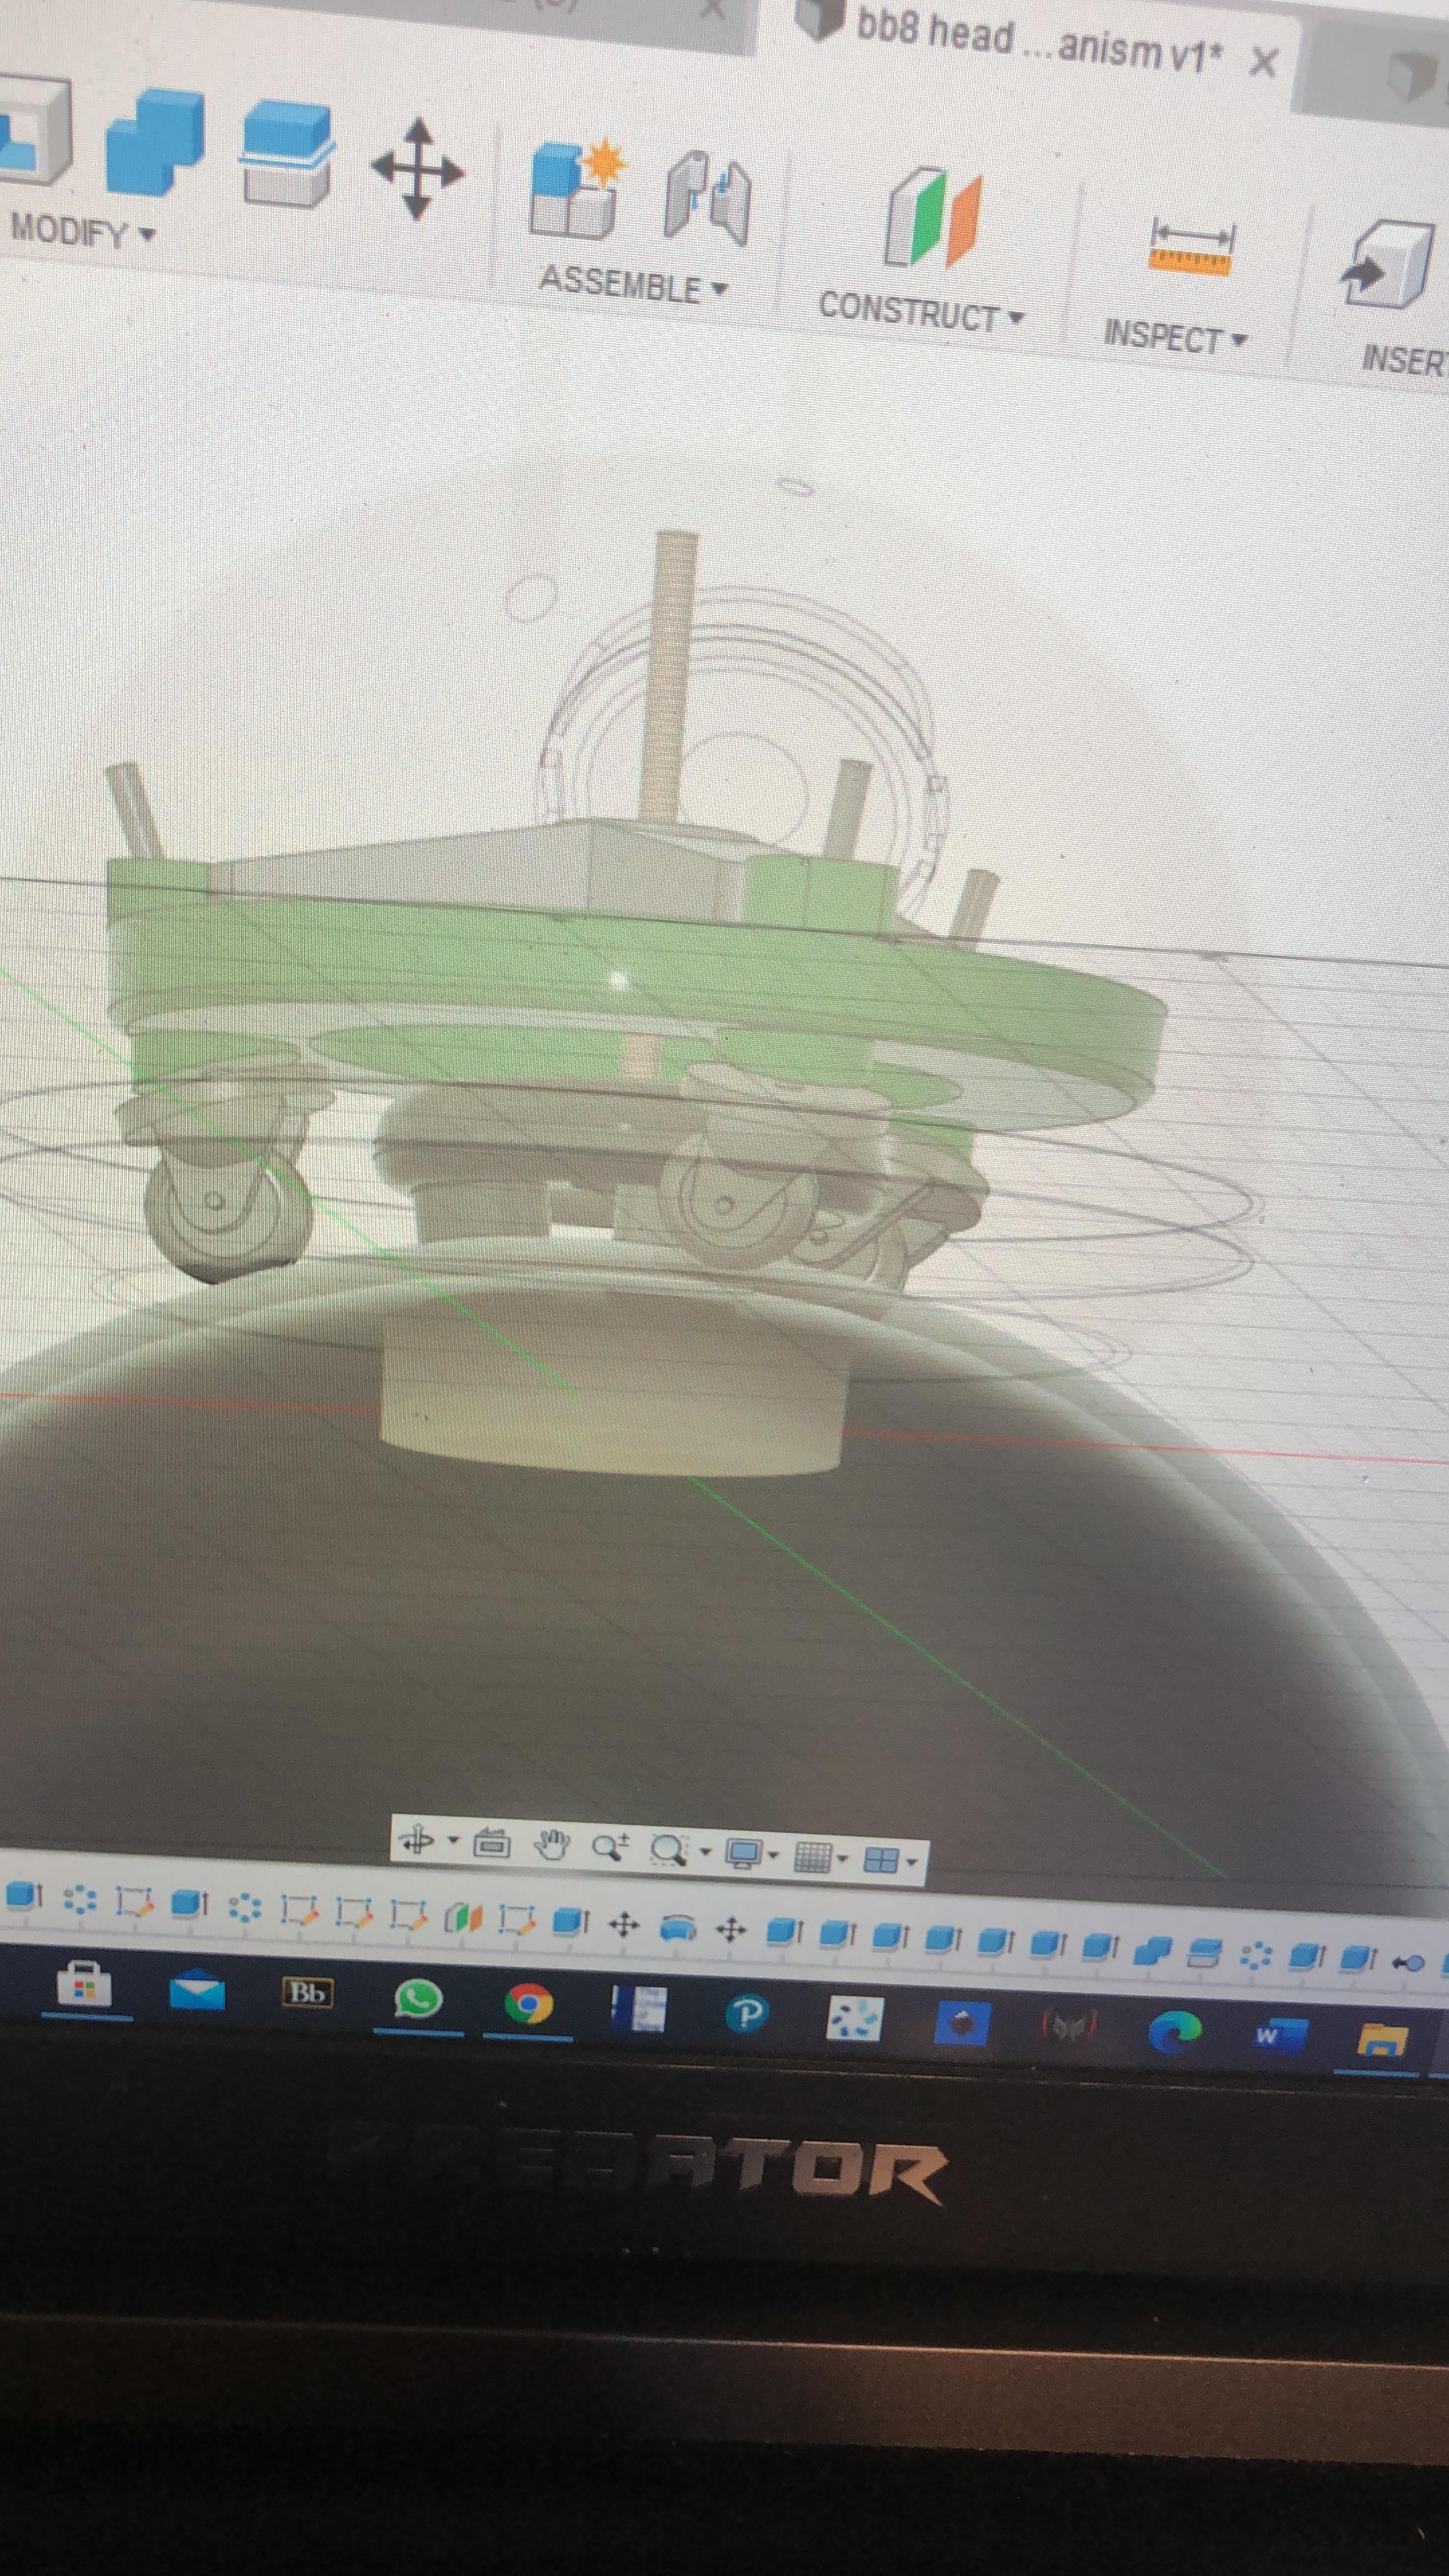Close the bb8 head mechanism document tab
1449x2576 pixels.
pos(1264,62)
